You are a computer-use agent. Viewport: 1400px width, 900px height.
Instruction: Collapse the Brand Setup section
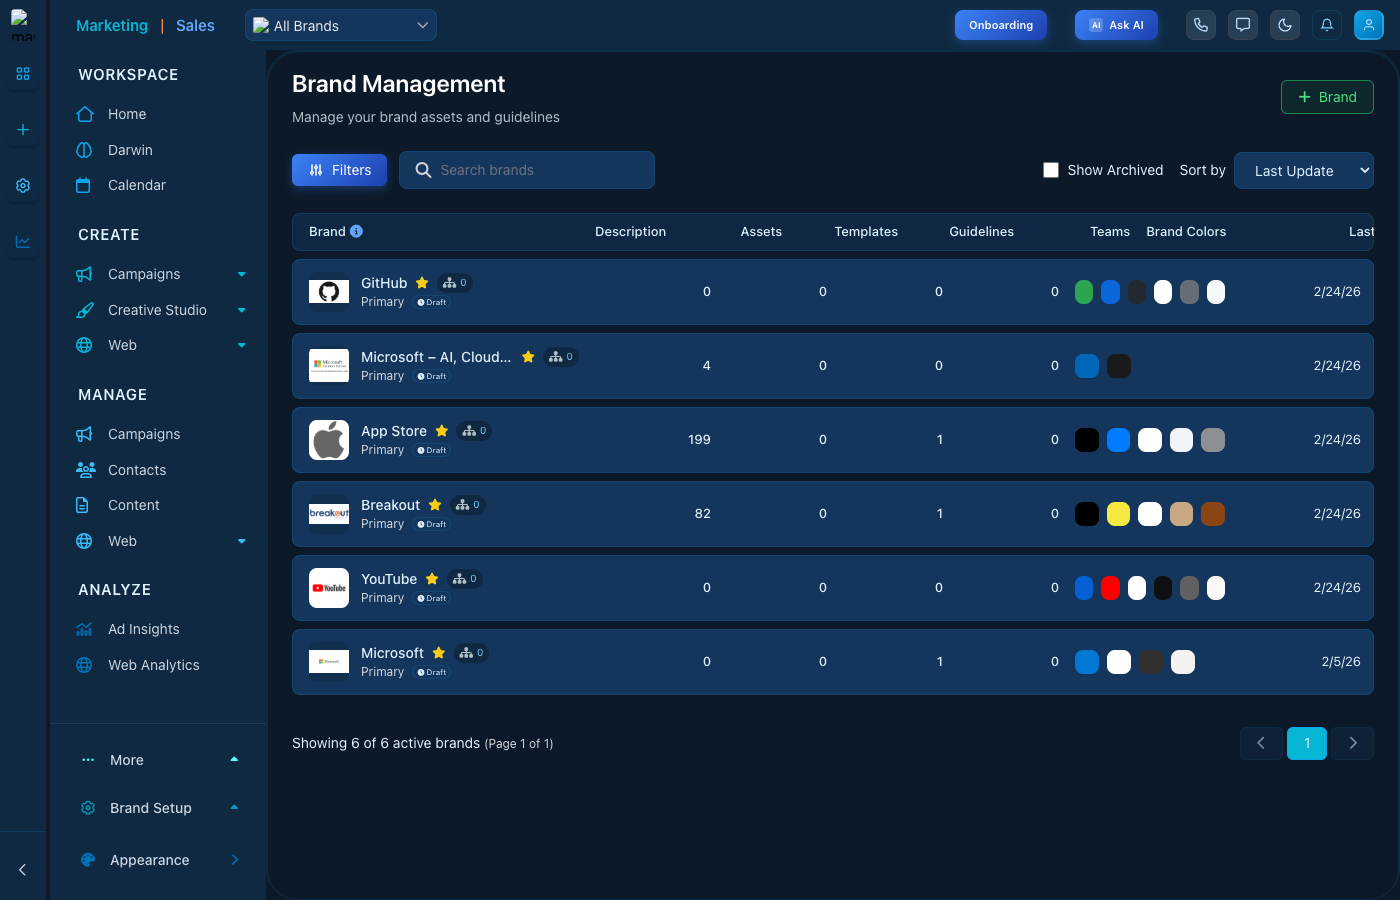coord(234,808)
